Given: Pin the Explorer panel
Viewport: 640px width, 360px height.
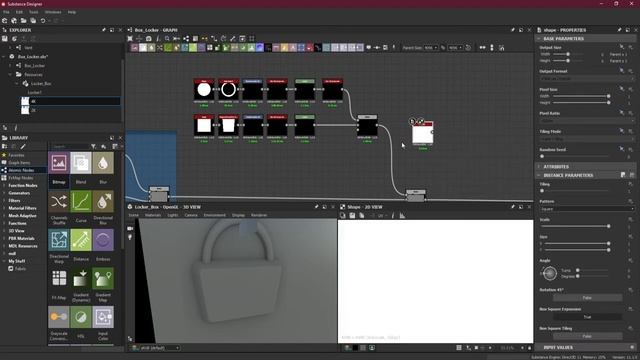Looking at the screenshot, I should 104,30.
